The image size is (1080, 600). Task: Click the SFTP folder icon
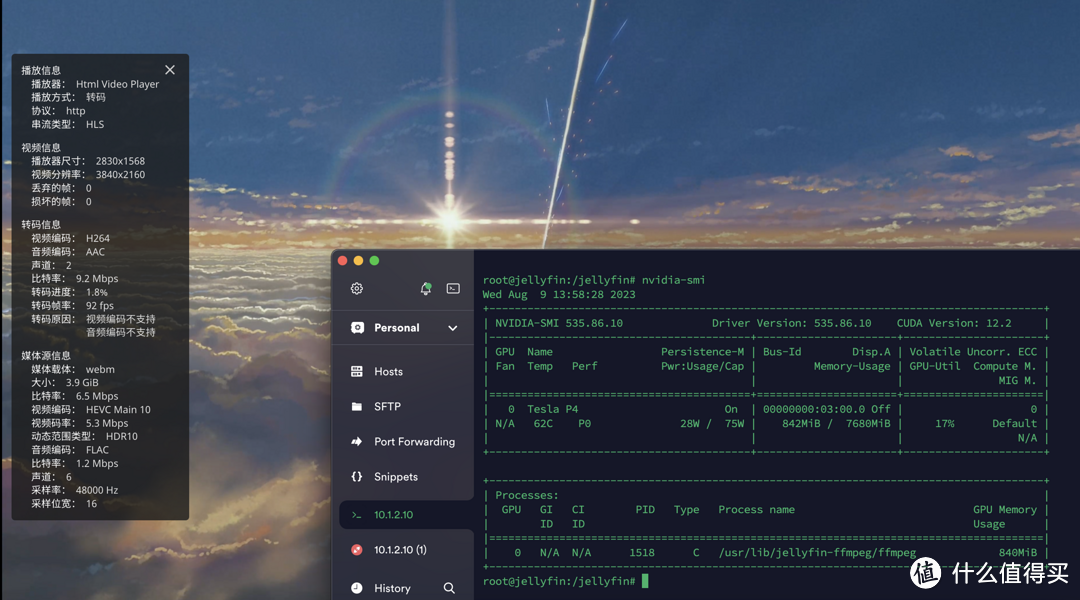tap(357, 406)
